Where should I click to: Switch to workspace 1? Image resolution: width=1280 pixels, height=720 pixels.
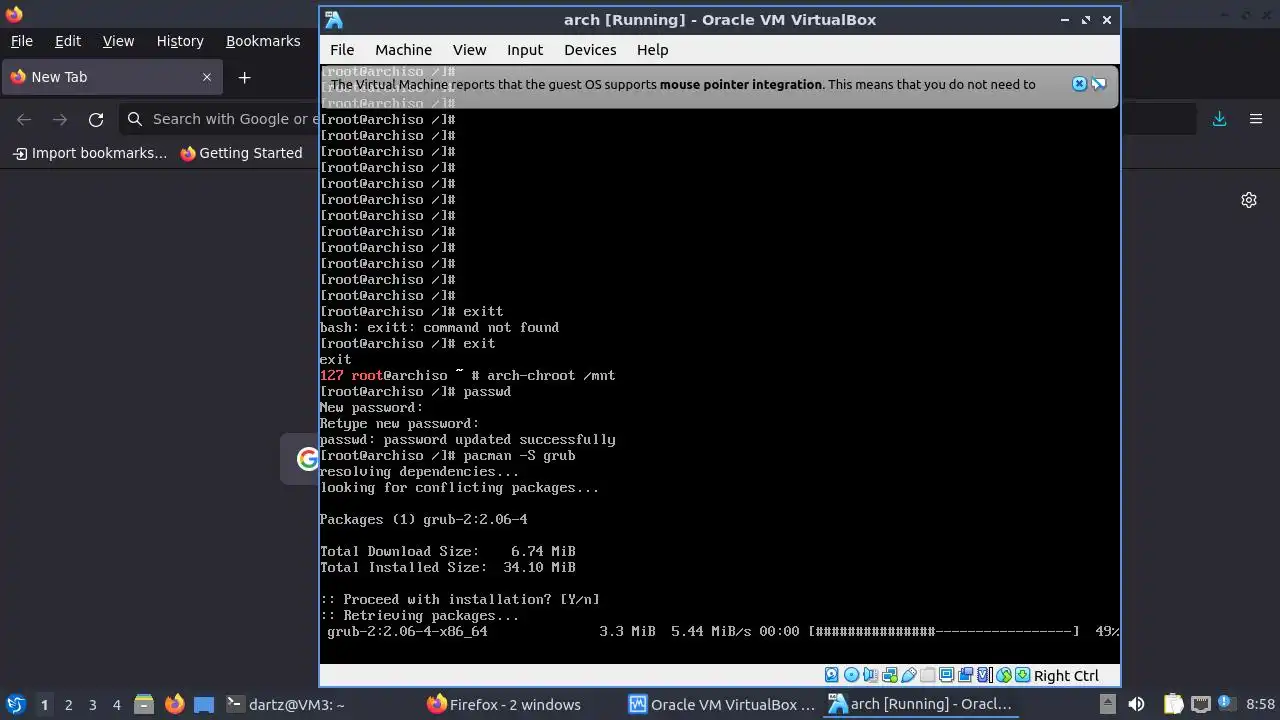pyautogui.click(x=44, y=704)
